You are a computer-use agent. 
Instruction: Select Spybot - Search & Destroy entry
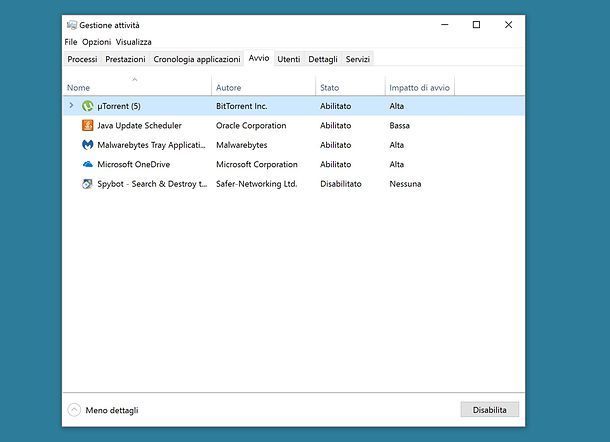point(152,184)
